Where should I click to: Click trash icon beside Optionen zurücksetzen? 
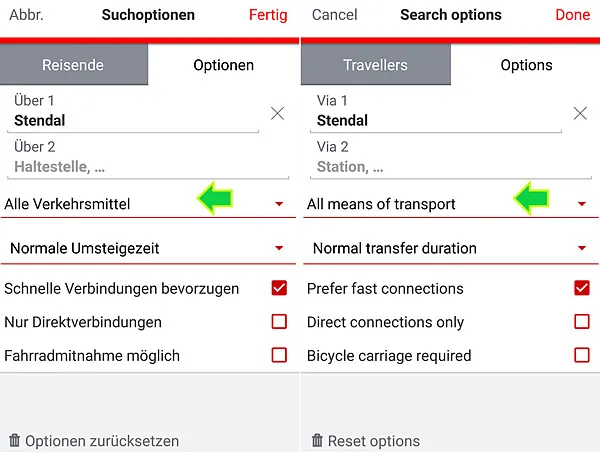click(x=14, y=440)
